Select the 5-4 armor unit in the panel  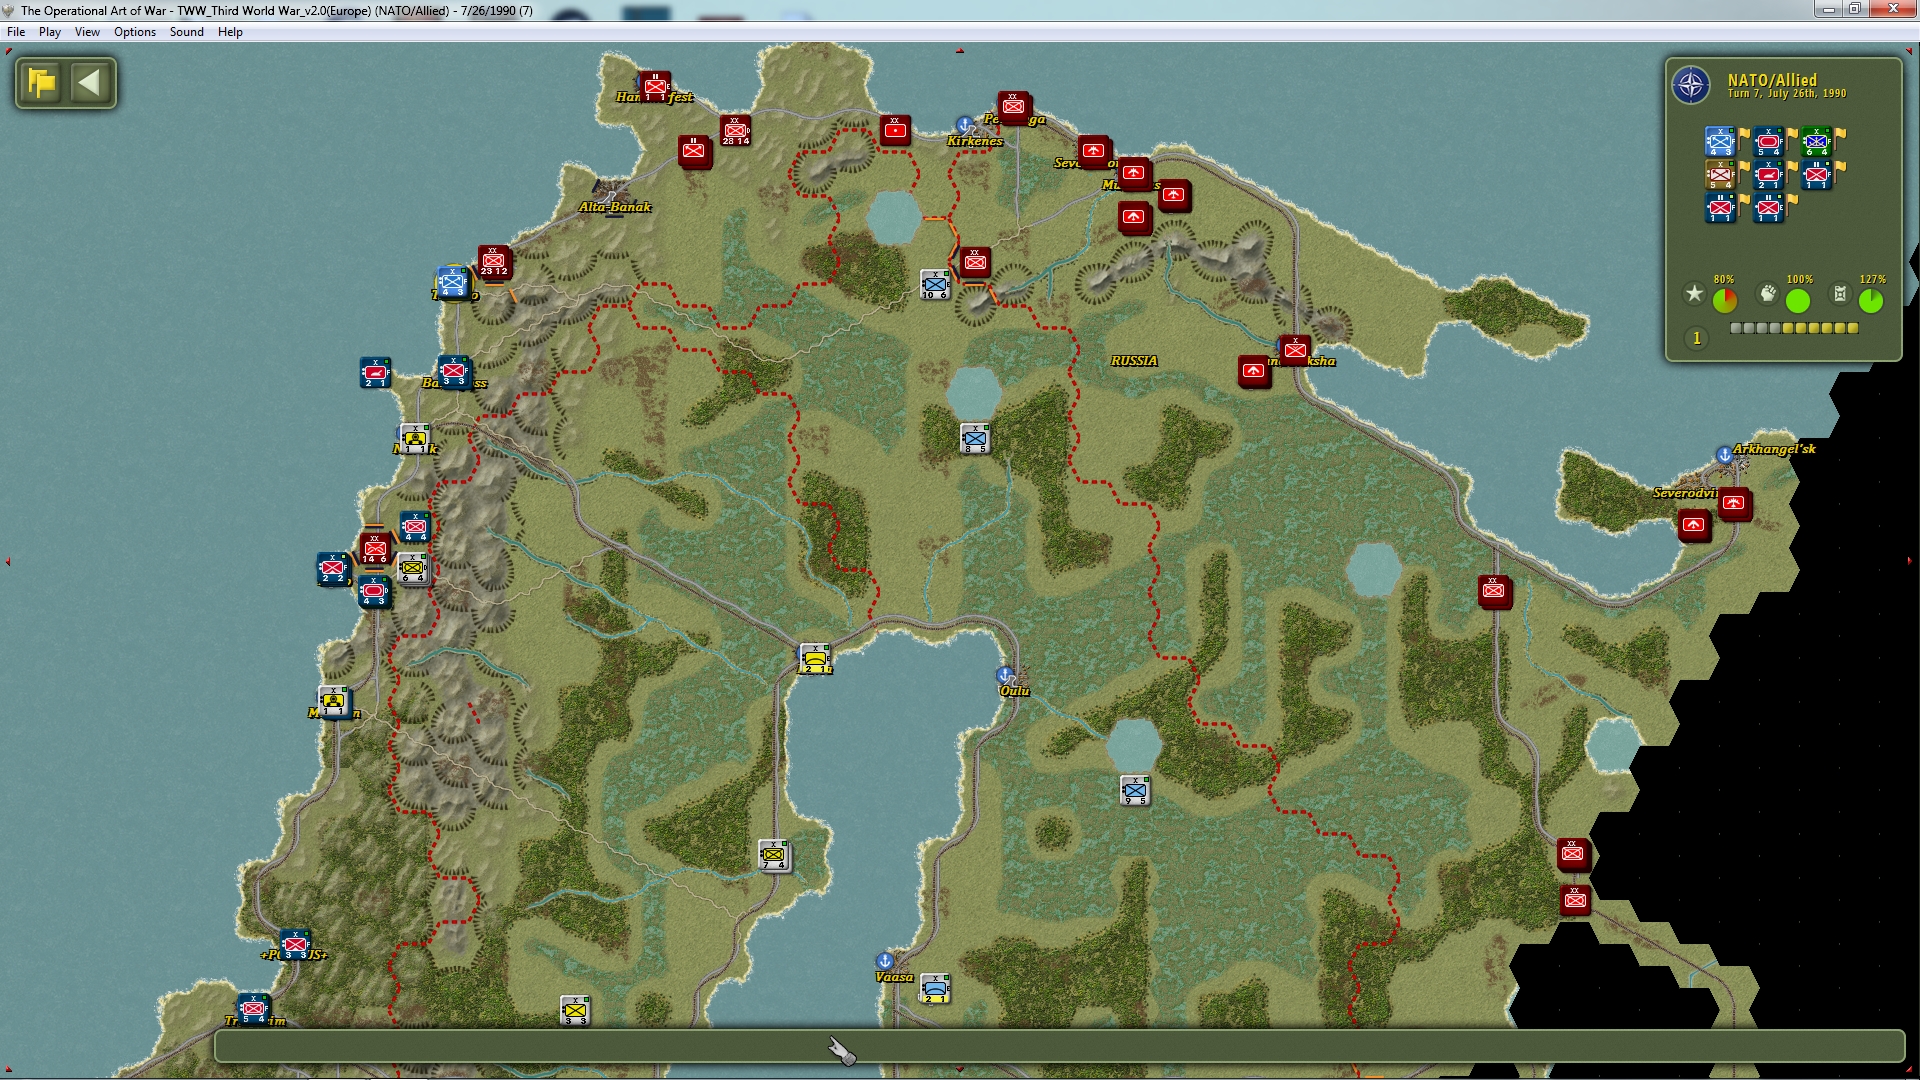pos(1768,142)
